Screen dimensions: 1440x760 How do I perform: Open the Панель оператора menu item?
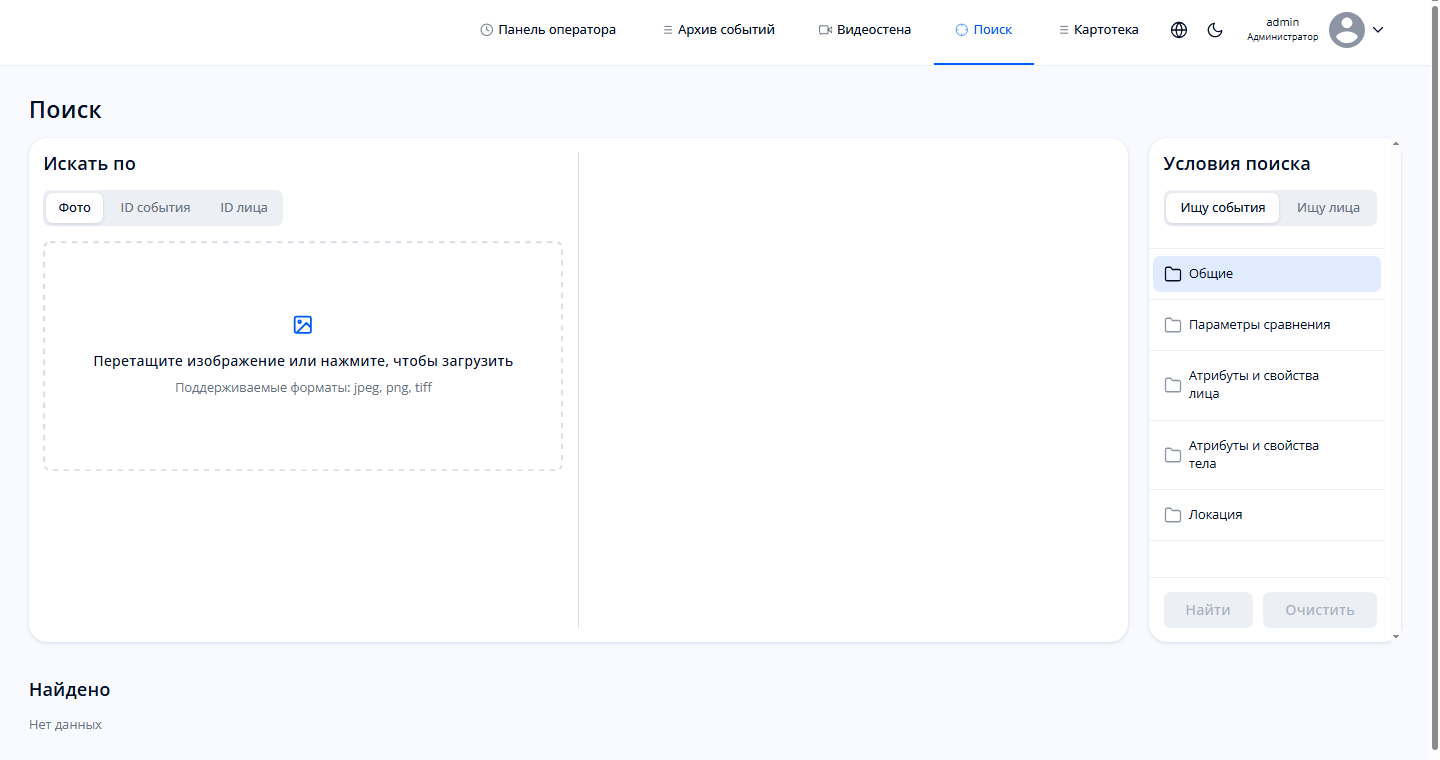coord(548,30)
